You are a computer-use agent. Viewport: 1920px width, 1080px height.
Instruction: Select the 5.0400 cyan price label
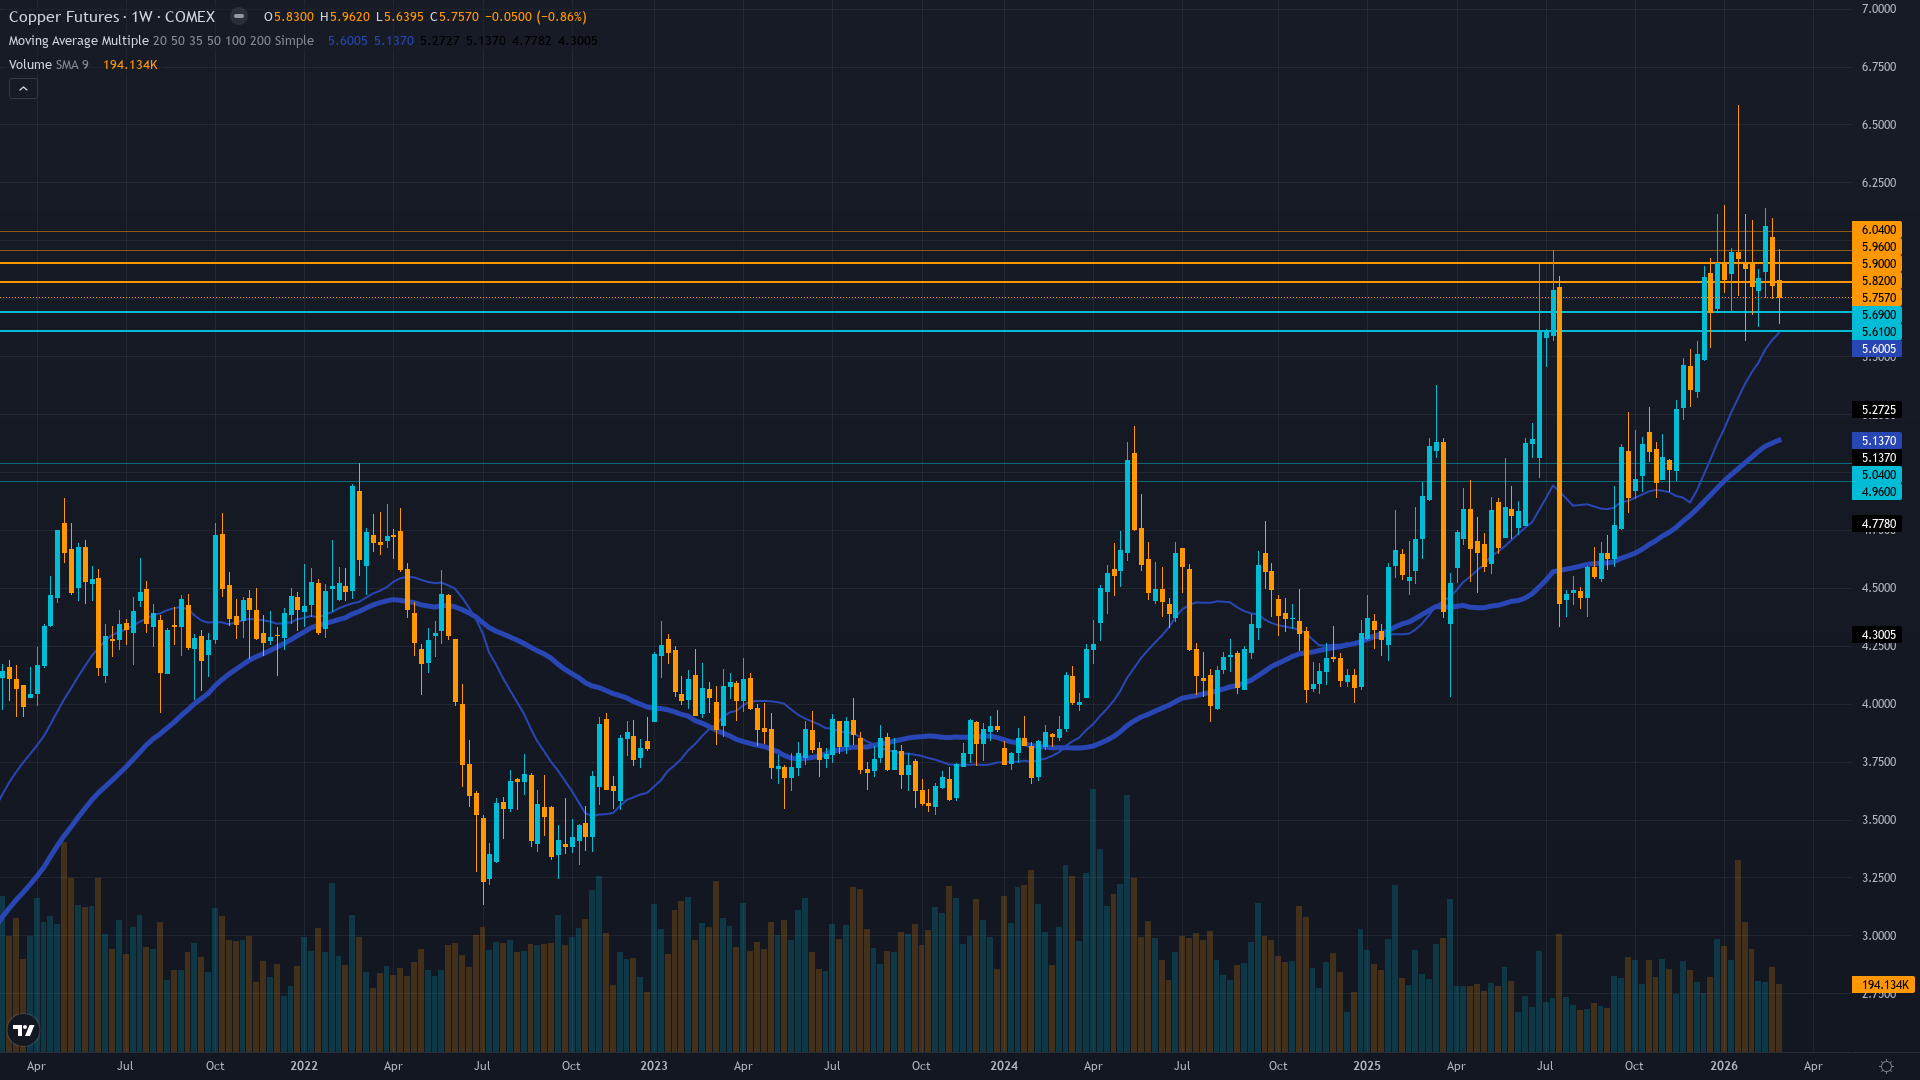point(1877,475)
